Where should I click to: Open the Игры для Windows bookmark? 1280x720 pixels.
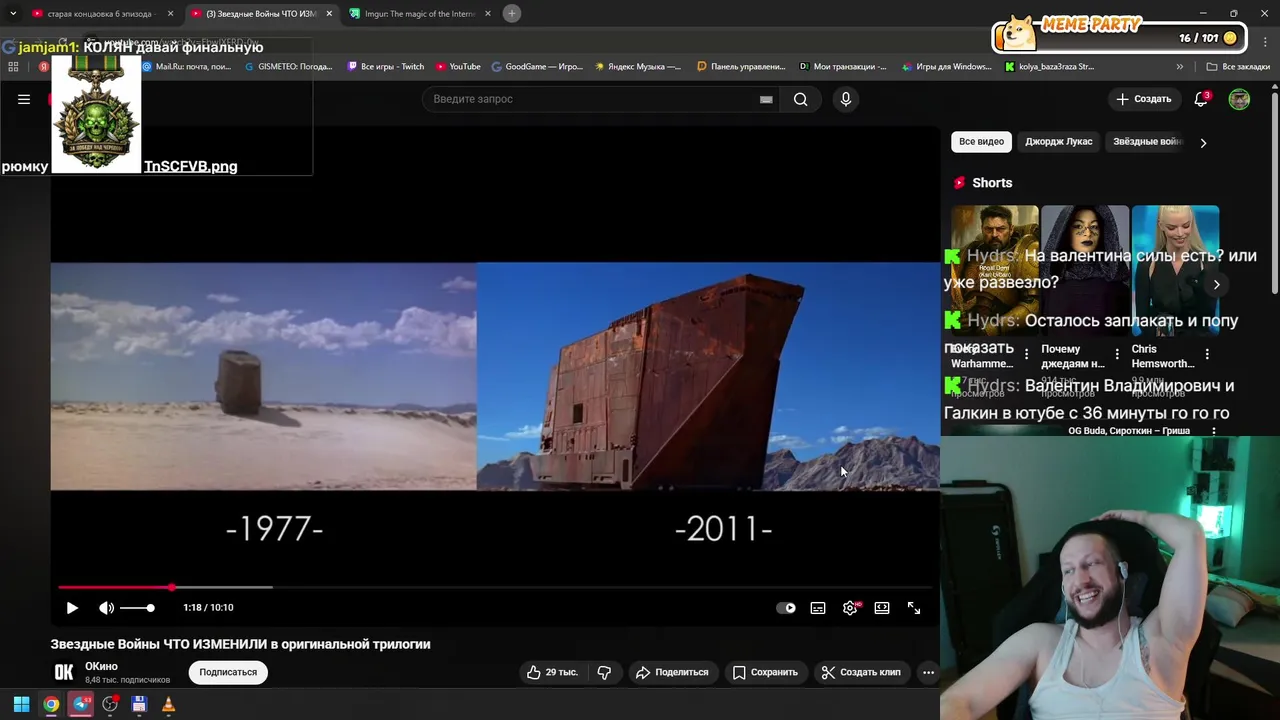(x=946, y=67)
